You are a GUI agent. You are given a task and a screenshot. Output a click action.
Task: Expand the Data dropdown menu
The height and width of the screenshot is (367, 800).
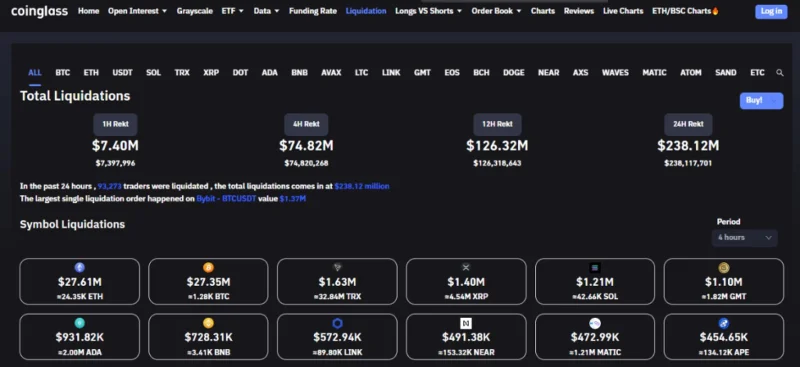coord(266,11)
